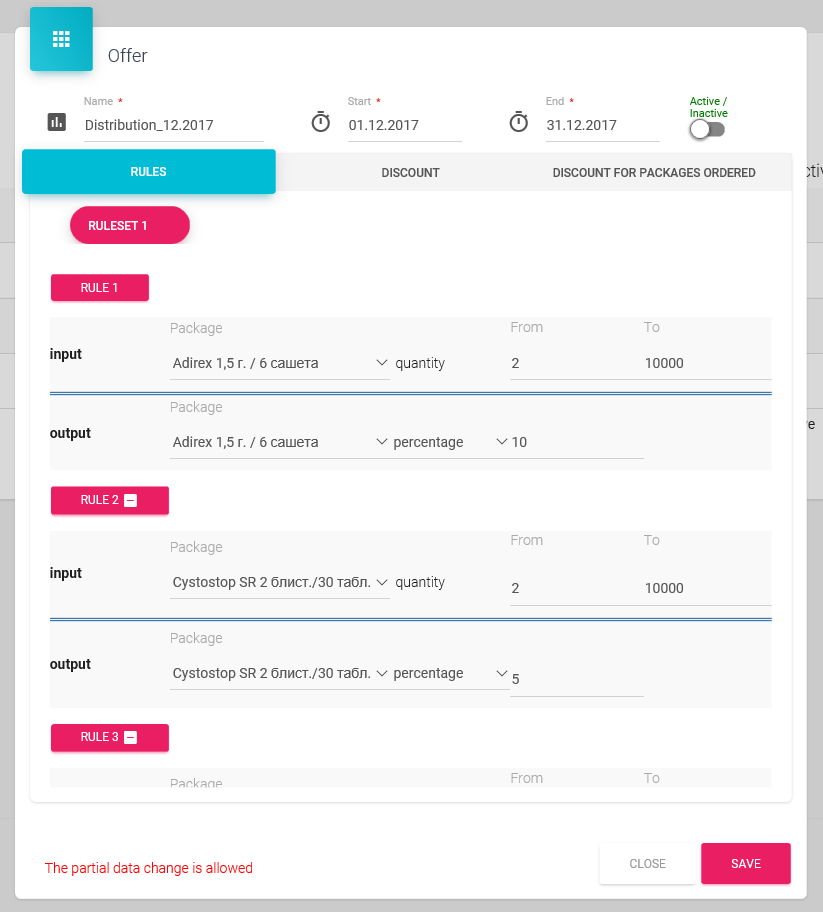This screenshot has width=823, height=912.
Task: Click the Rule 1 button
Action: pyautogui.click(x=100, y=288)
